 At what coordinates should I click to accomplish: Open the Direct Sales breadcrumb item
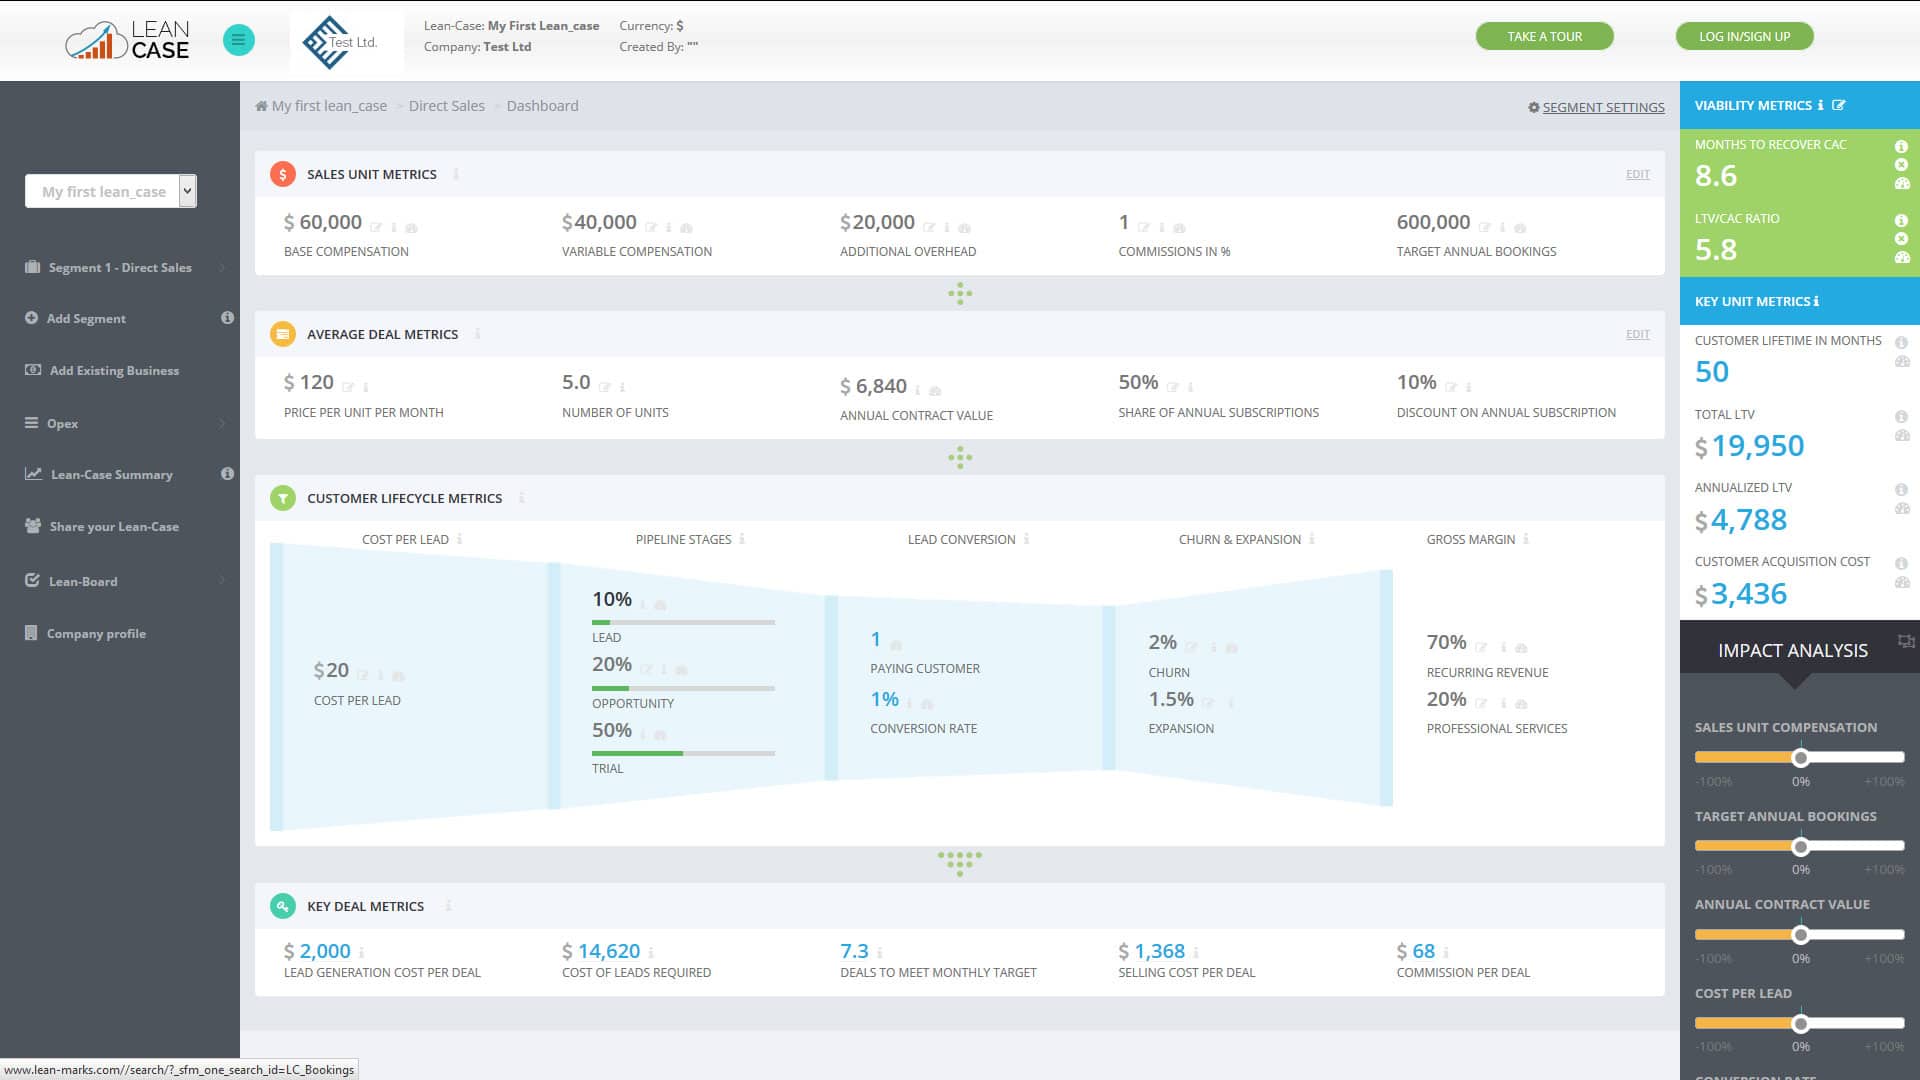(x=446, y=105)
